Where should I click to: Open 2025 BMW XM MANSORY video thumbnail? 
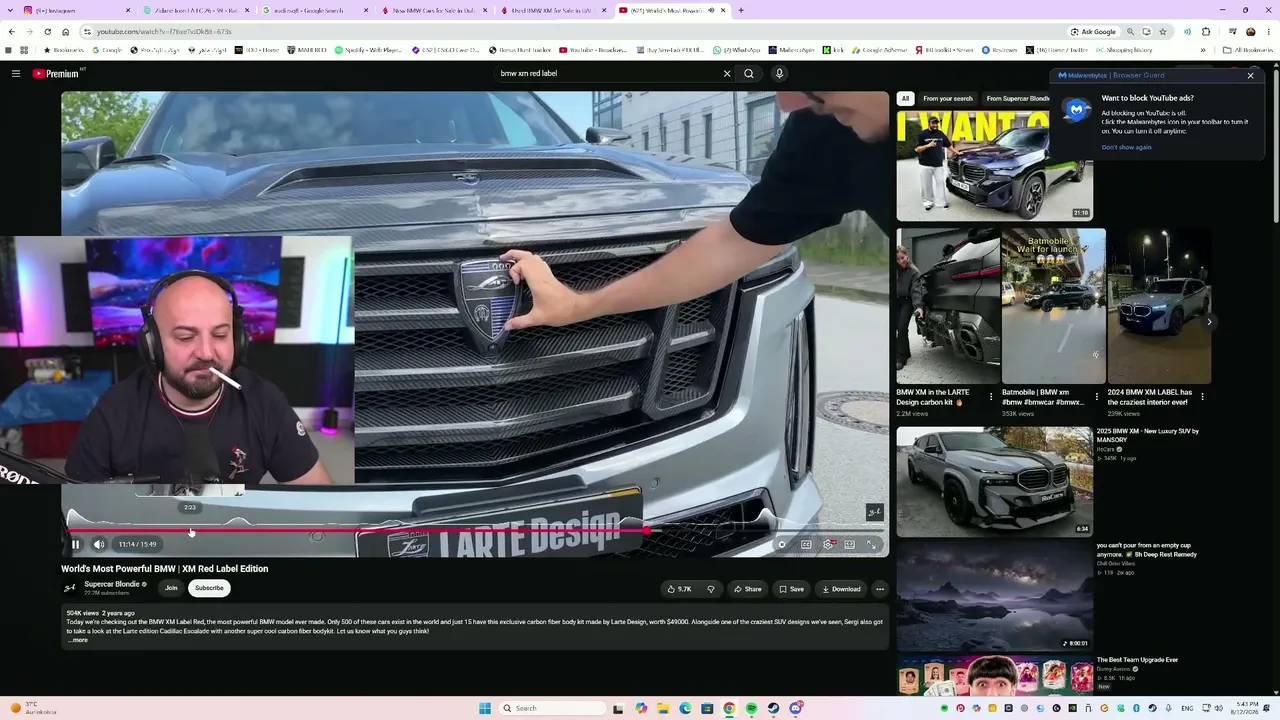point(994,482)
